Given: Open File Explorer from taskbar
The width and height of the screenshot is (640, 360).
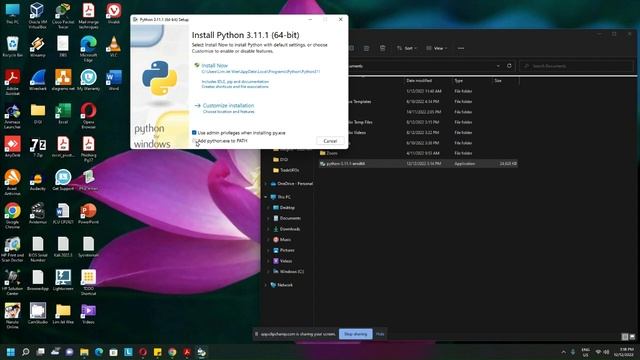Looking at the screenshot, I should pos(84,352).
